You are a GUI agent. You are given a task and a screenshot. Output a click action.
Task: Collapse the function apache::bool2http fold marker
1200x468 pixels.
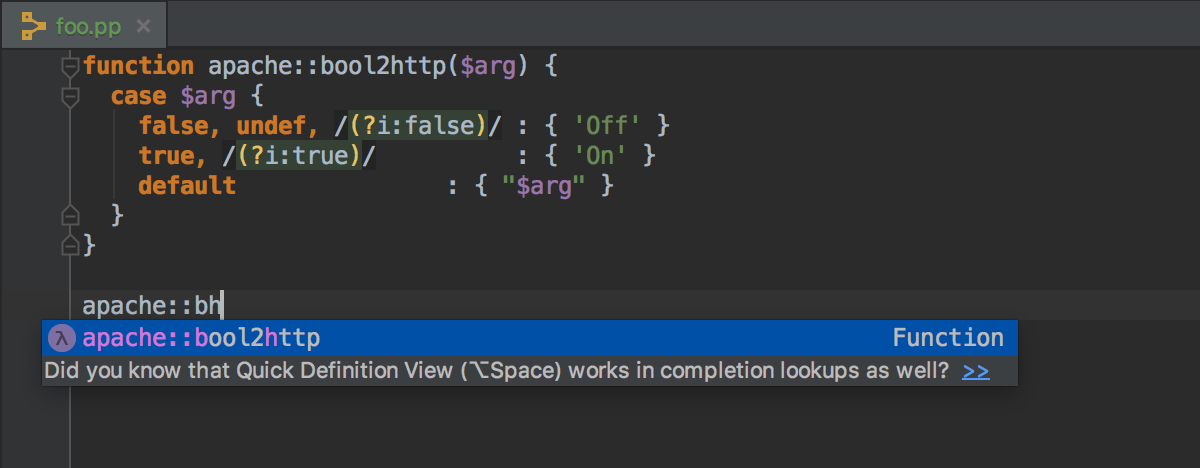point(69,67)
